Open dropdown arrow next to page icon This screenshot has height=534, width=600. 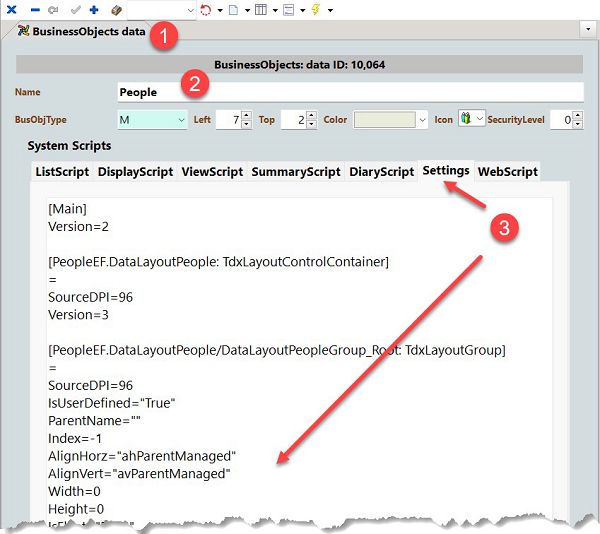[x=248, y=10]
